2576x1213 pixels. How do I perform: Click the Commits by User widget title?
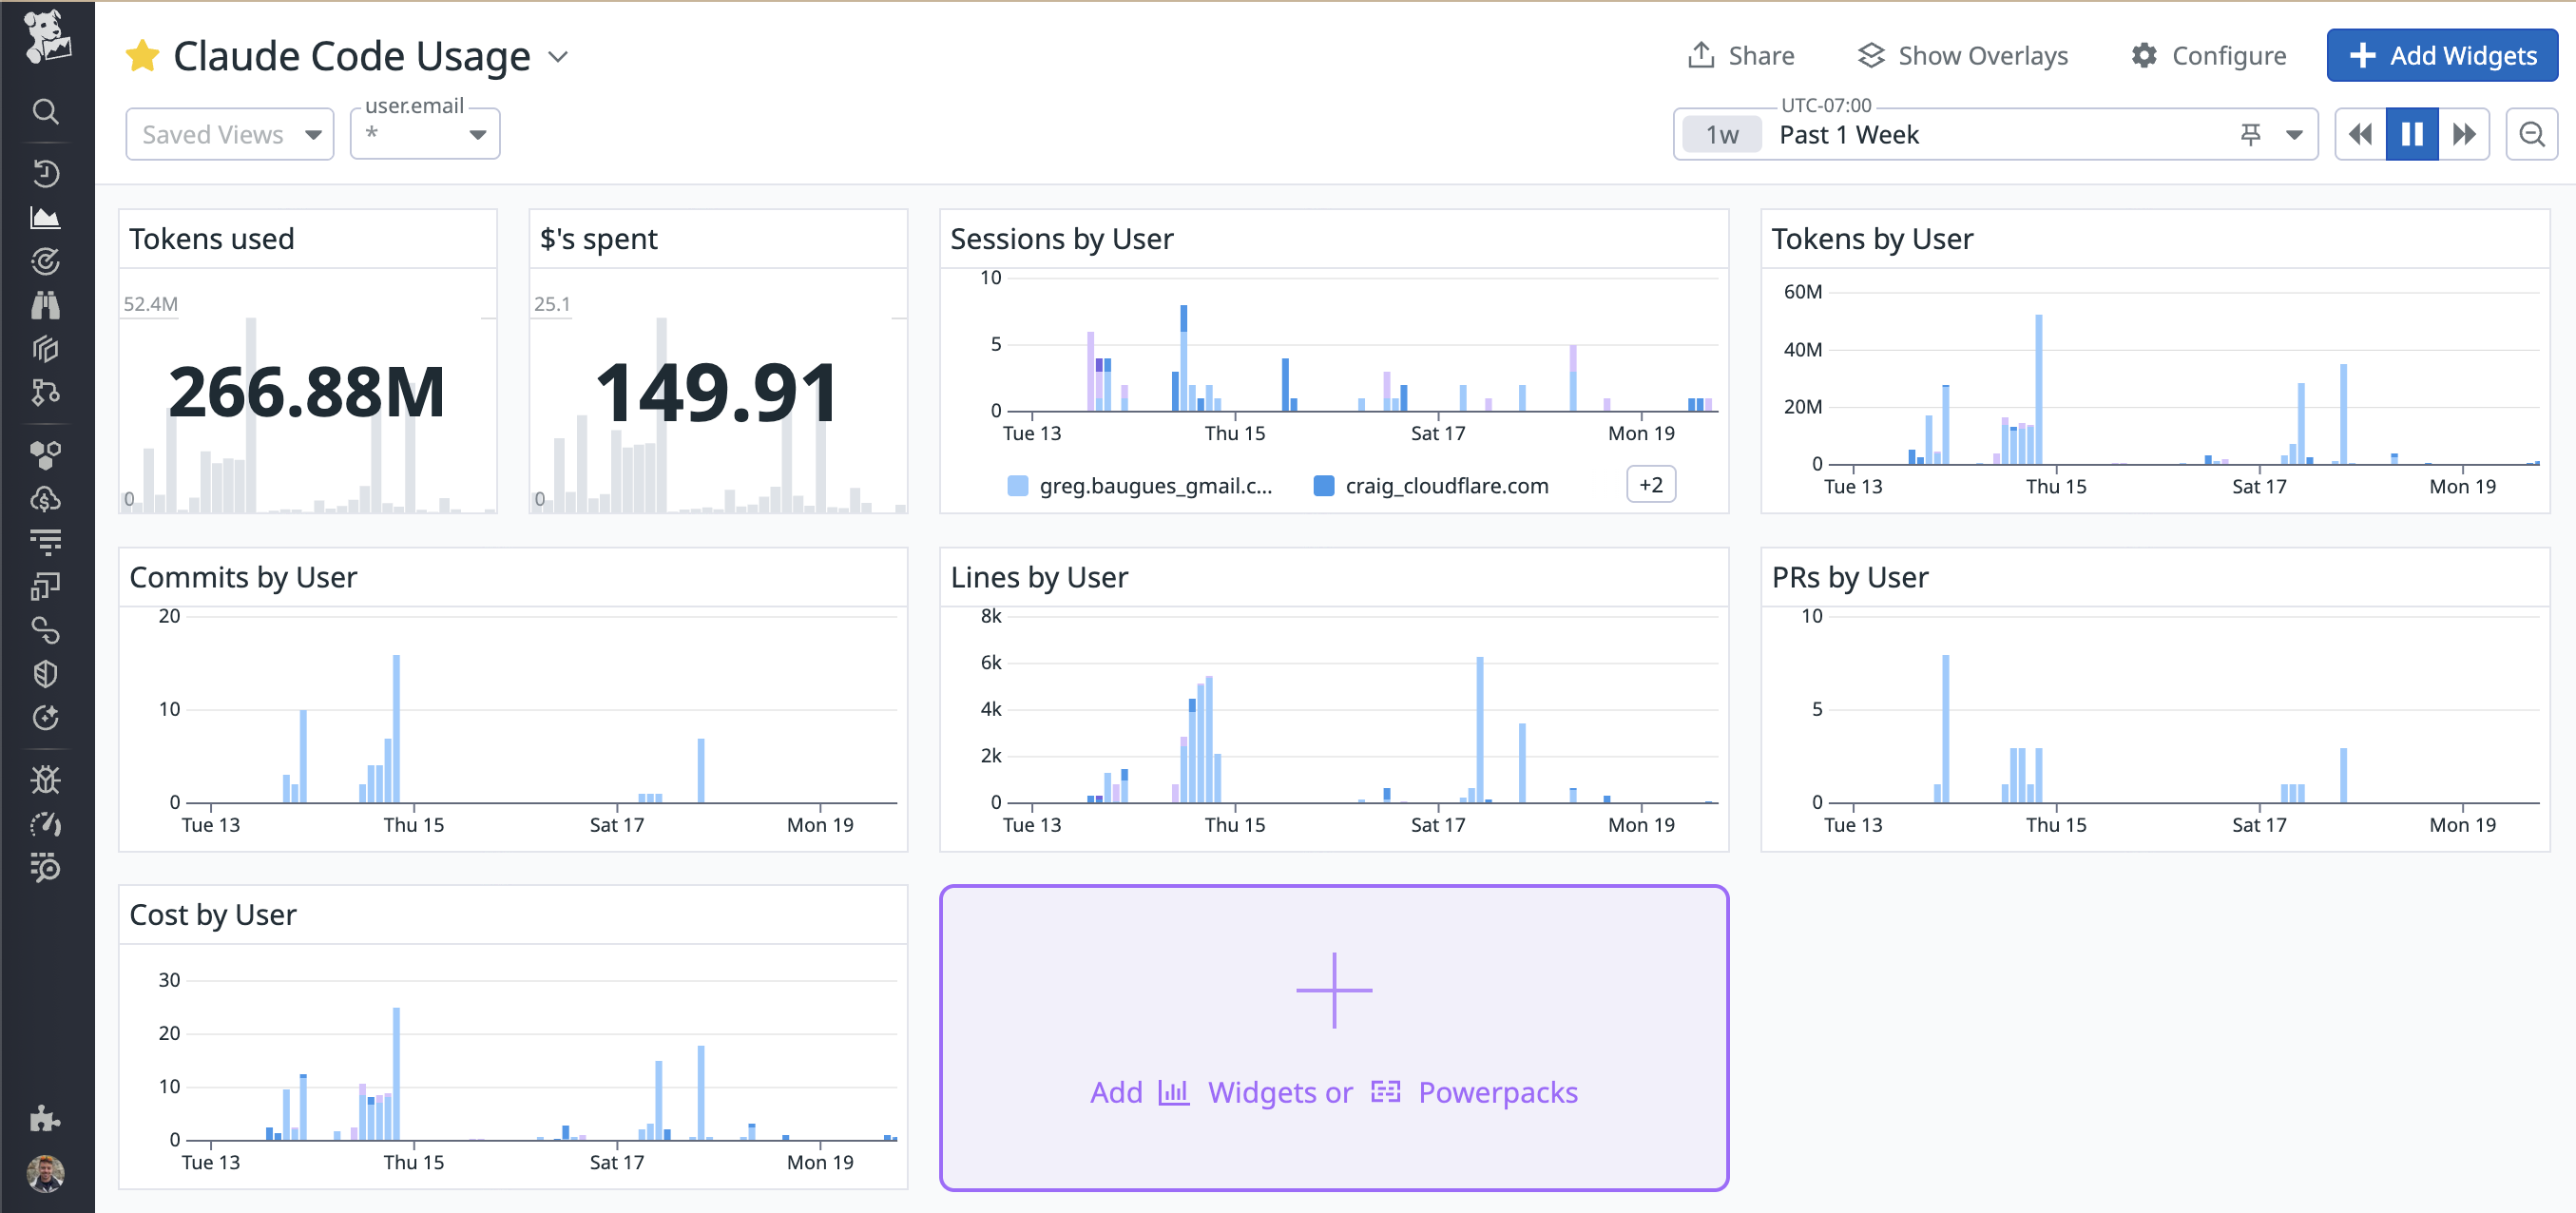(243, 577)
